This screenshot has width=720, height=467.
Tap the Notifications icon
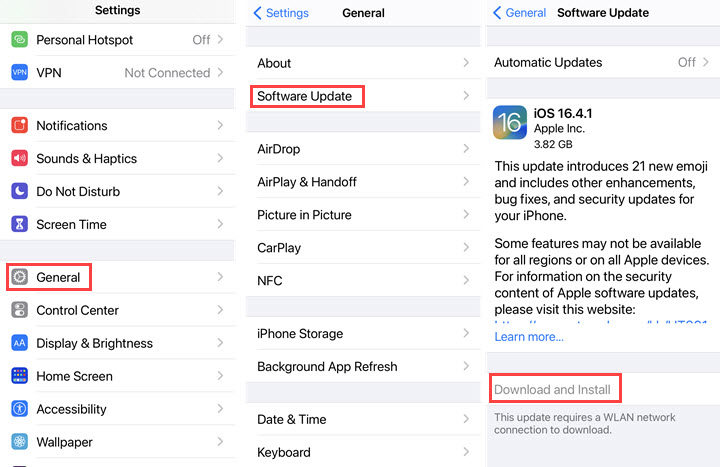pos(19,125)
